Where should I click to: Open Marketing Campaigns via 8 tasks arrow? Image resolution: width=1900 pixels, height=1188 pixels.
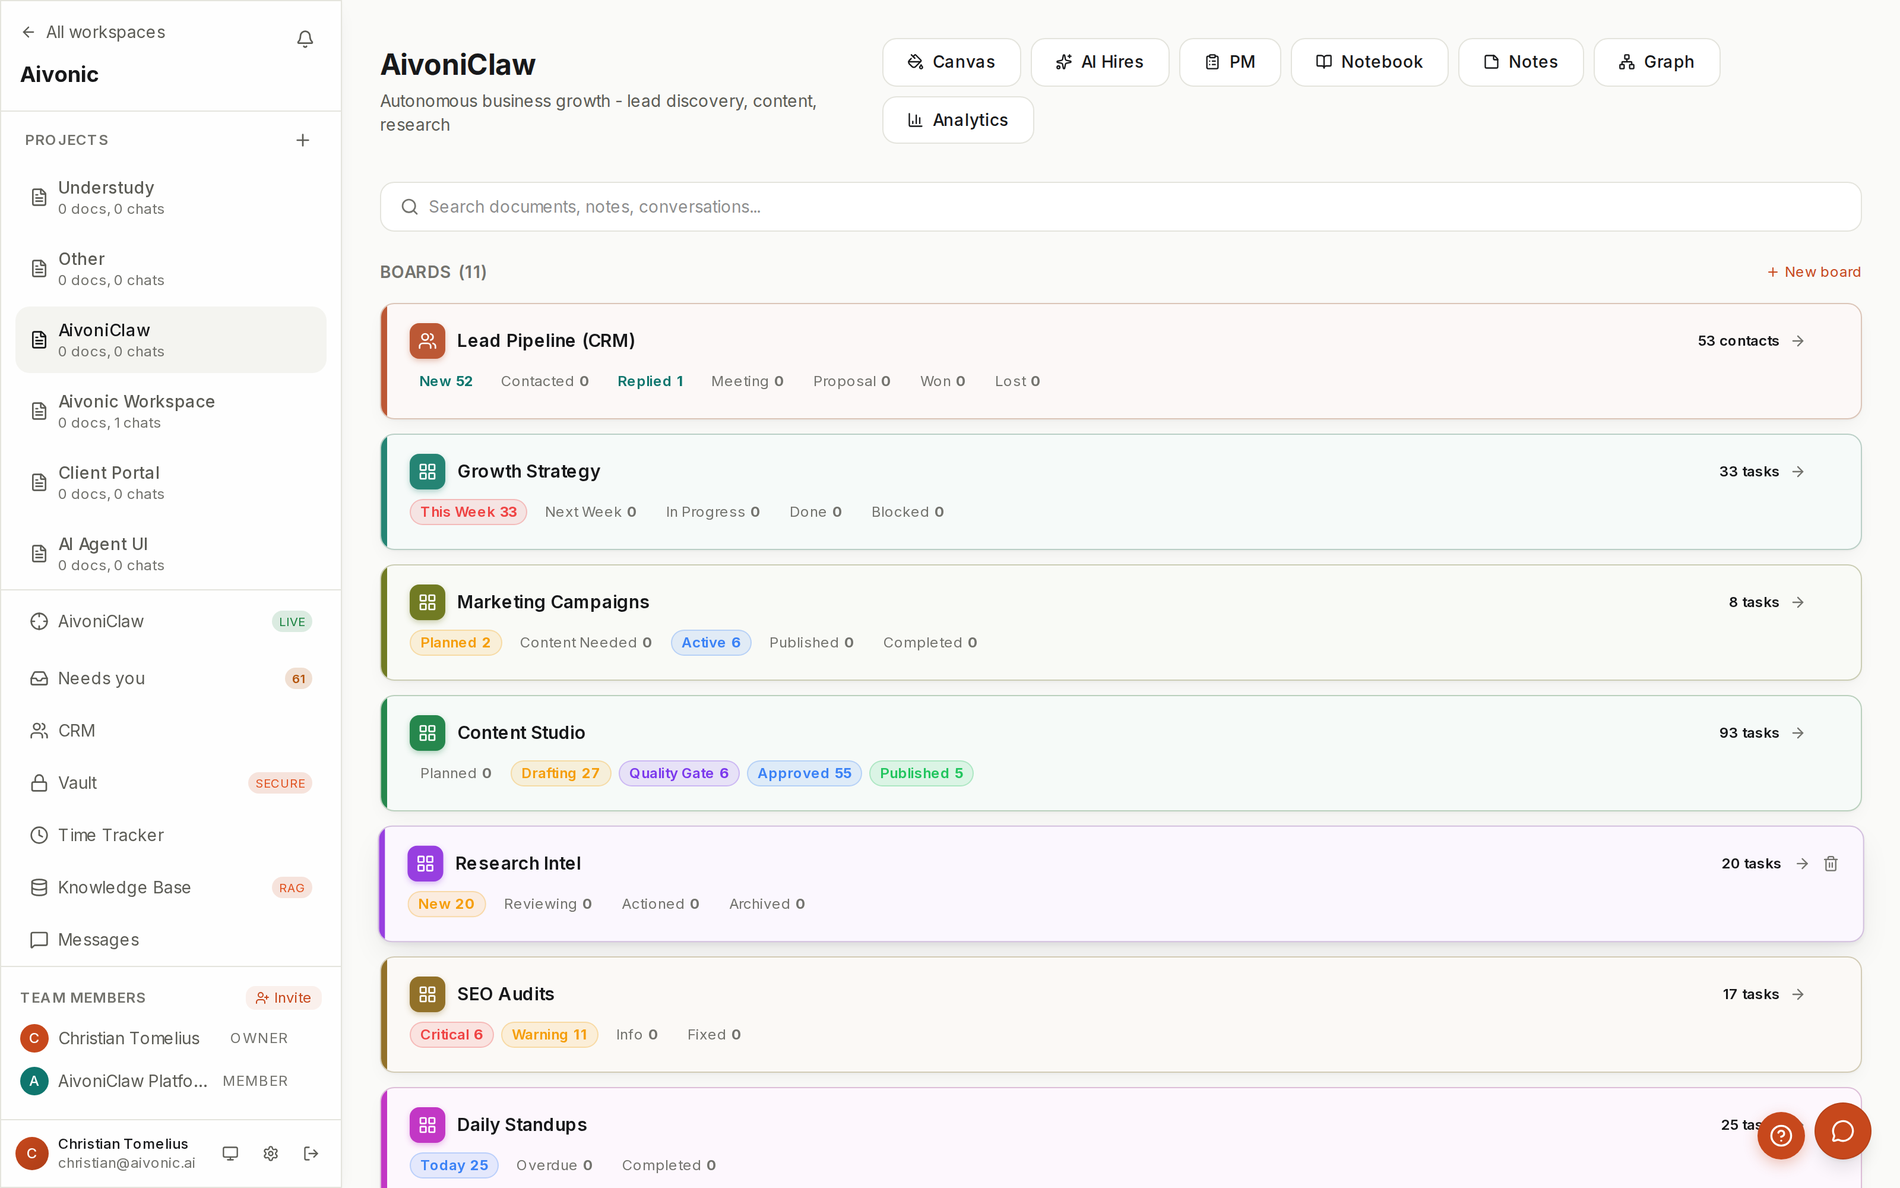[1798, 602]
